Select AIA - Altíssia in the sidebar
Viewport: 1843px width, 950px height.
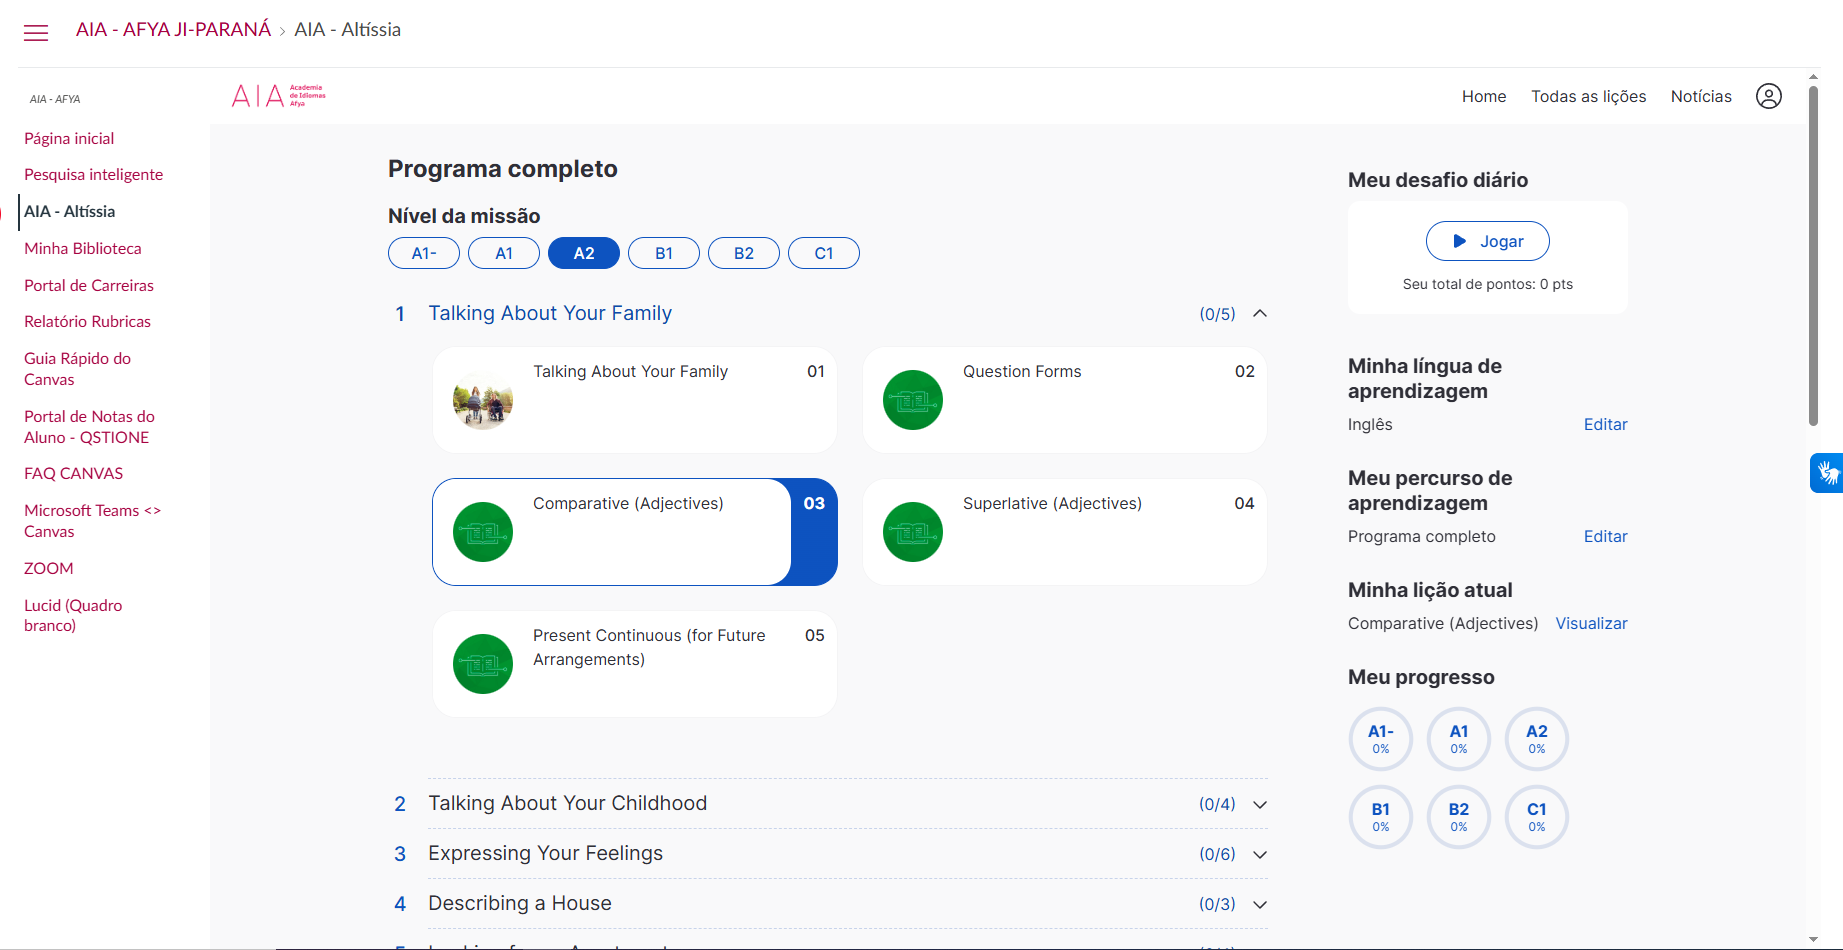coord(69,211)
